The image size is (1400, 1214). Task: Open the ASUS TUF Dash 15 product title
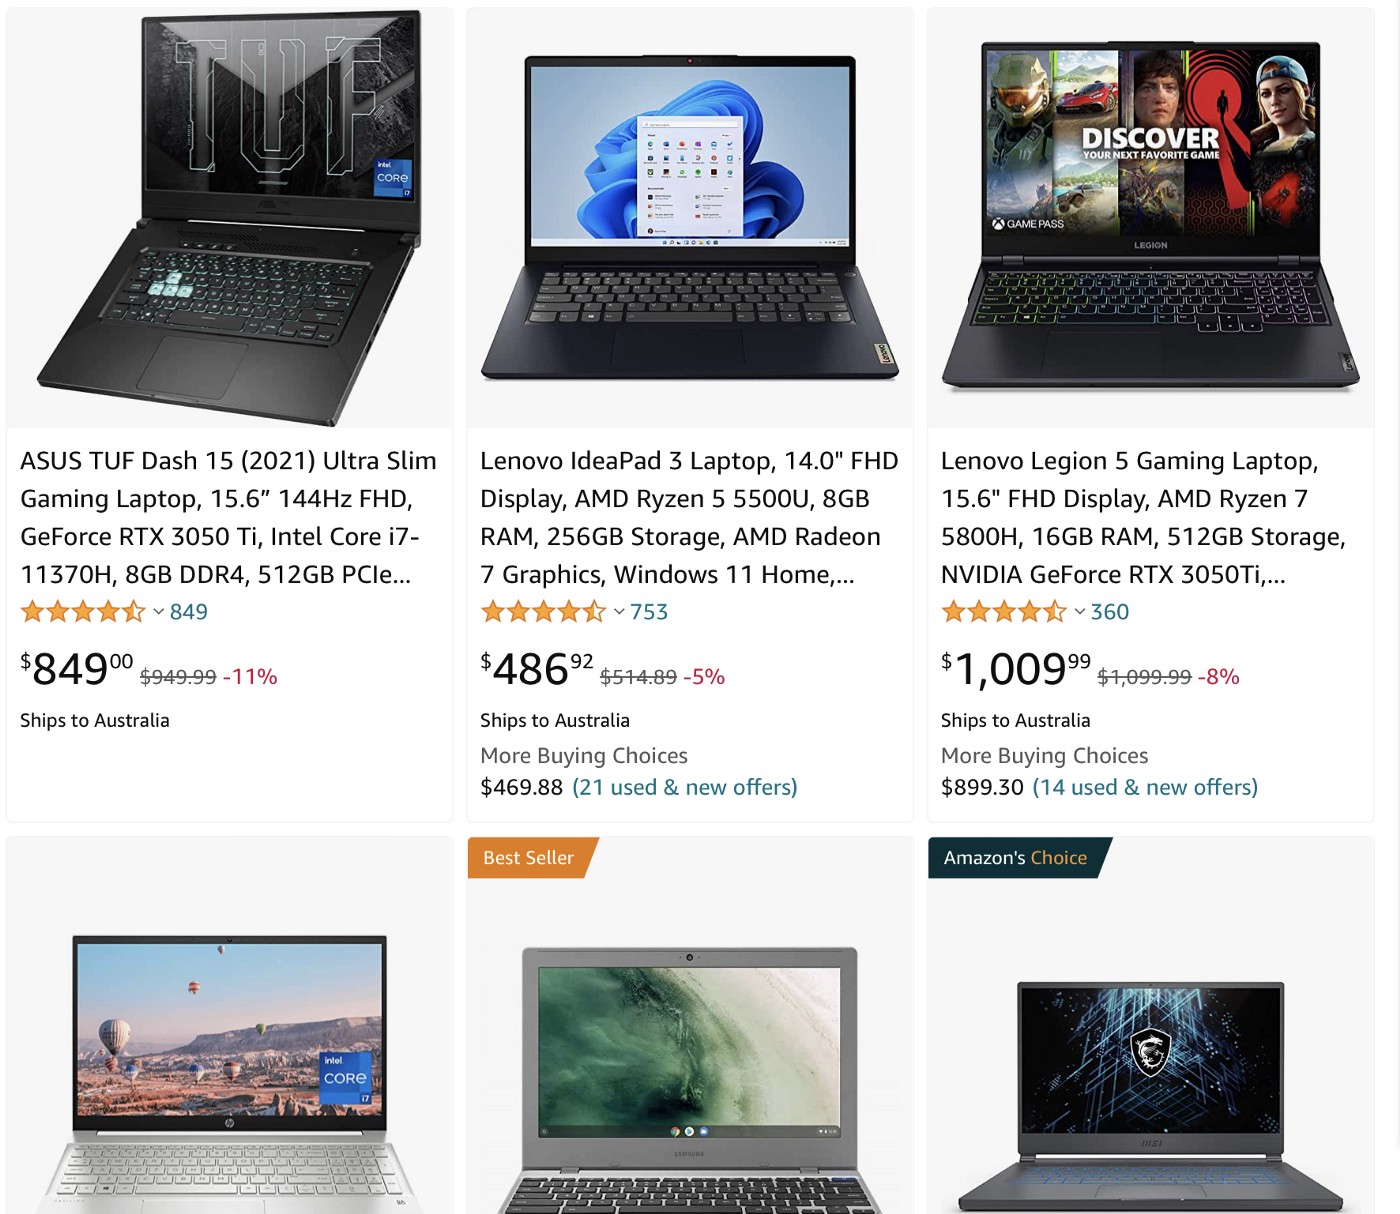click(228, 517)
